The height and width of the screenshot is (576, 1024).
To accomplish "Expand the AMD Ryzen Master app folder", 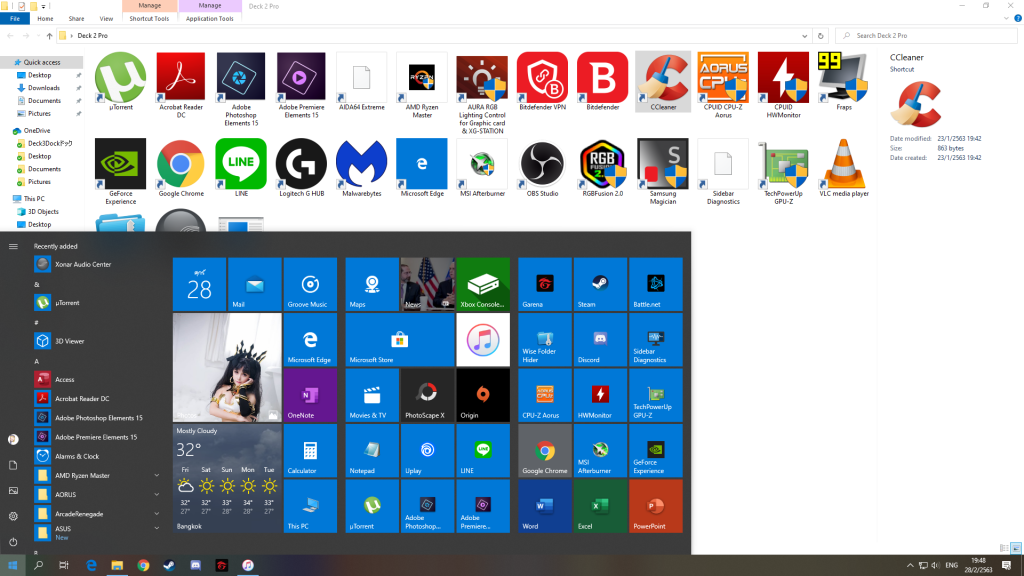I will pyautogui.click(x=157, y=475).
